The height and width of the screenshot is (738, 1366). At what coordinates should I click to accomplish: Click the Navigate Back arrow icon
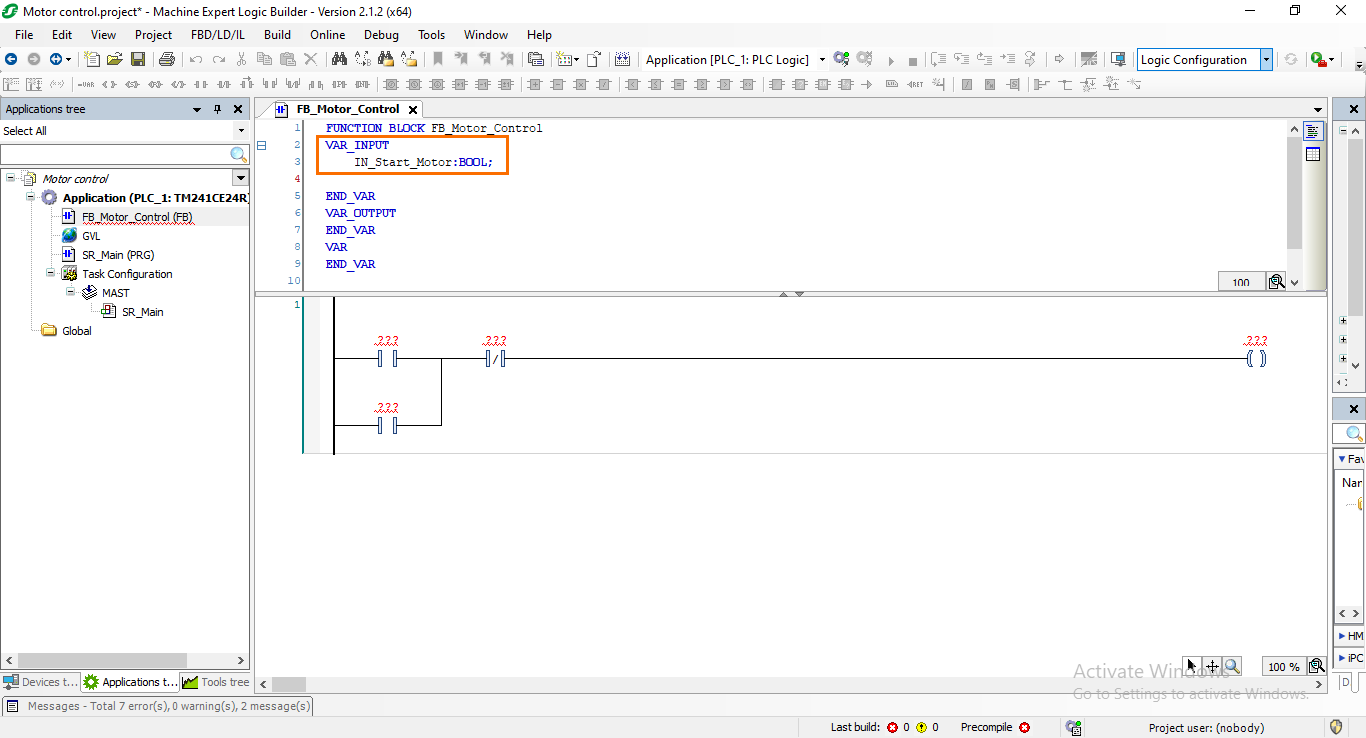pyautogui.click(x=12, y=60)
